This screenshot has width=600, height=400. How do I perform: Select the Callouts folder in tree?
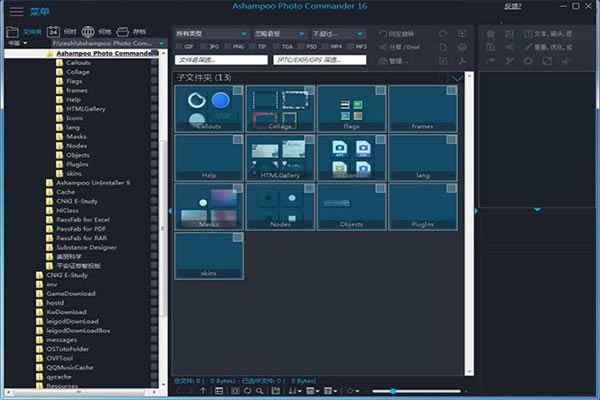pyautogui.click(x=78, y=62)
